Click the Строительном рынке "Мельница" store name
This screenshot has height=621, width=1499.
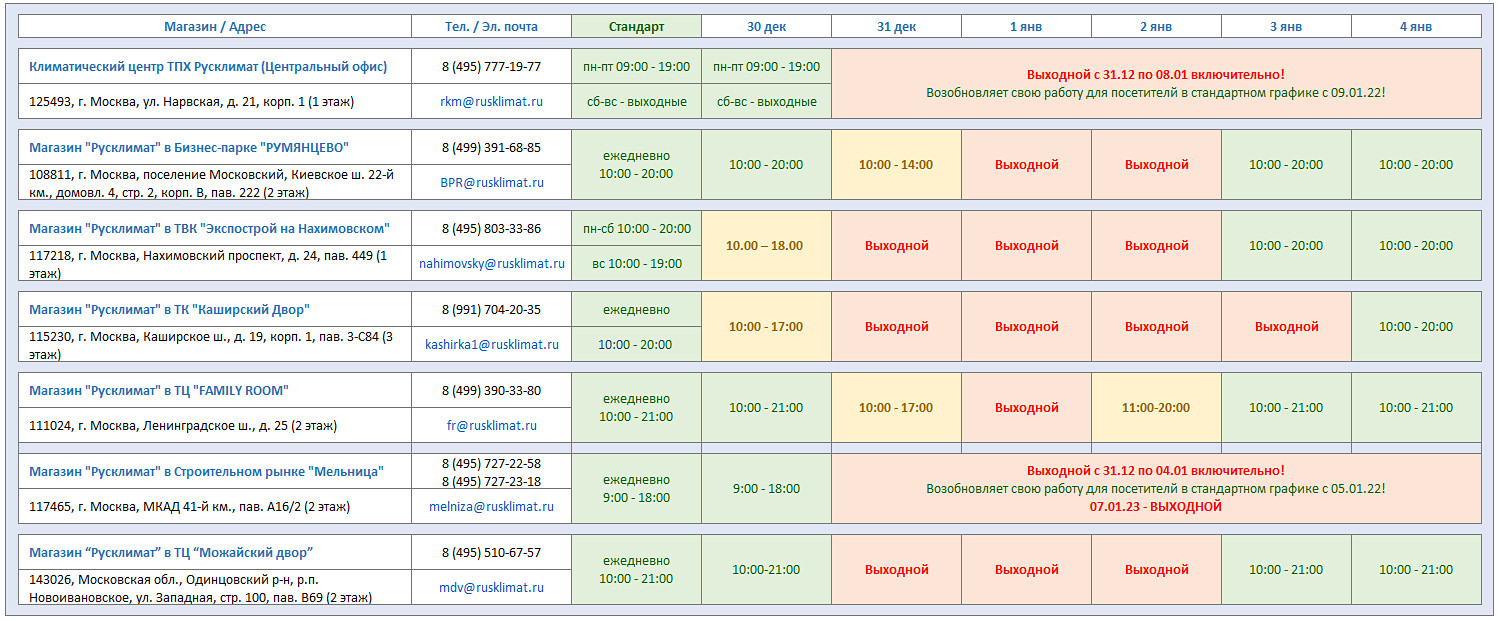pyautogui.click(x=206, y=471)
